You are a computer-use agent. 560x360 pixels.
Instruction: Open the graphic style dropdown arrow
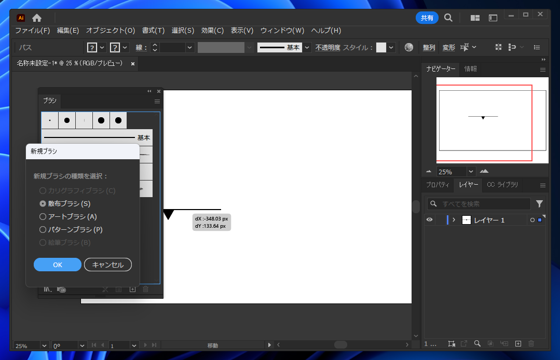391,47
